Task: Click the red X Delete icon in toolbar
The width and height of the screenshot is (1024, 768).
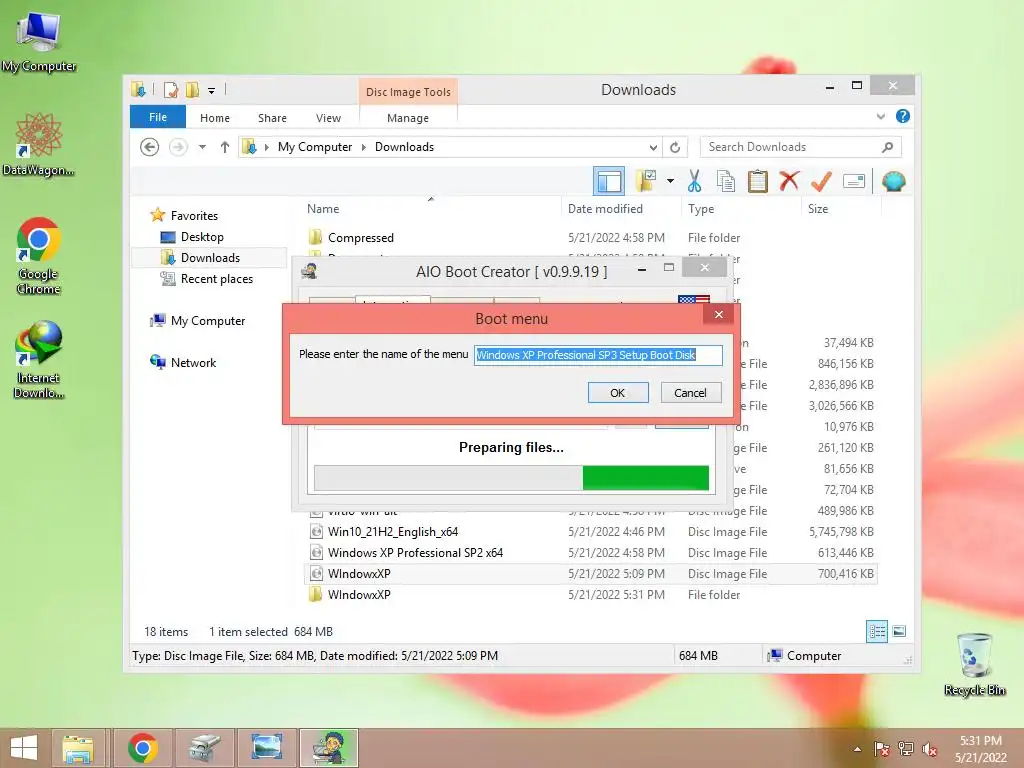Action: (789, 181)
